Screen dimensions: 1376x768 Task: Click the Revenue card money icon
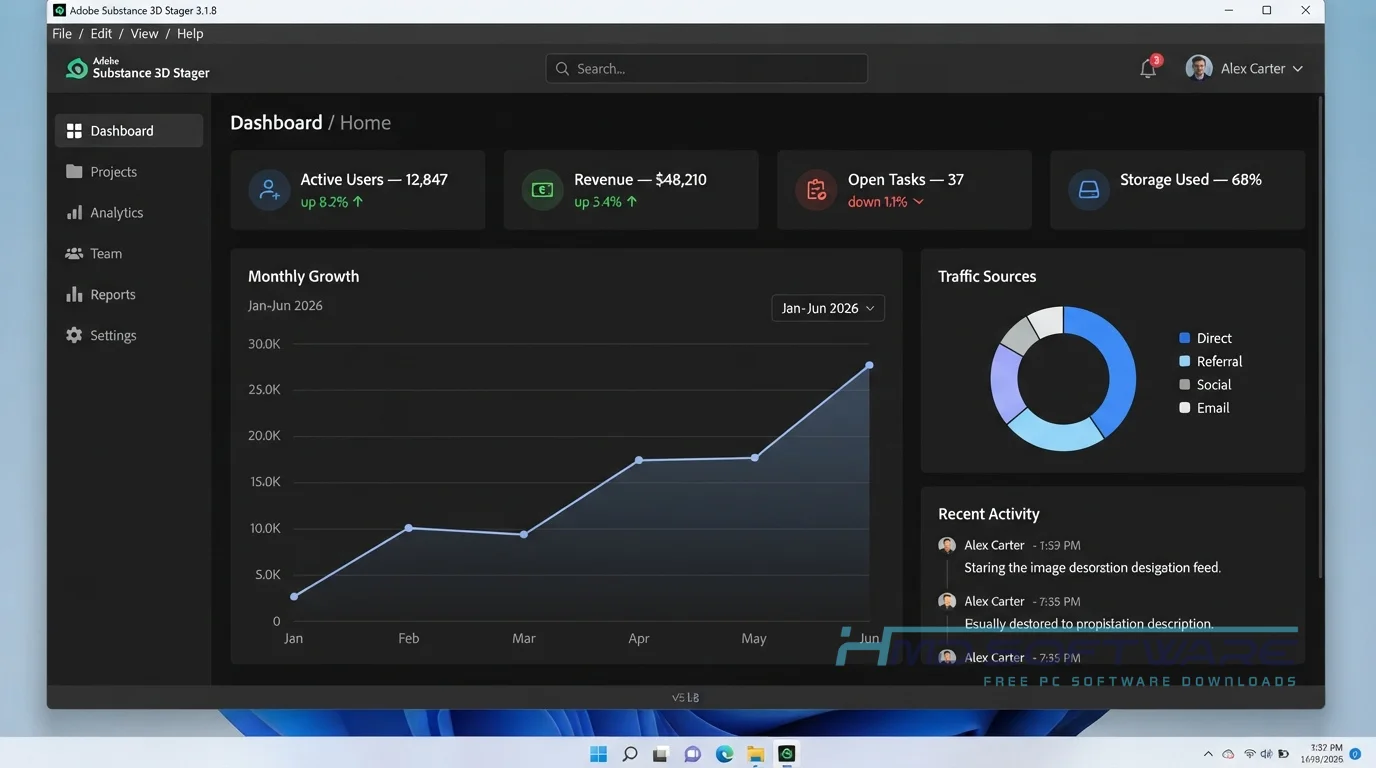(x=542, y=190)
